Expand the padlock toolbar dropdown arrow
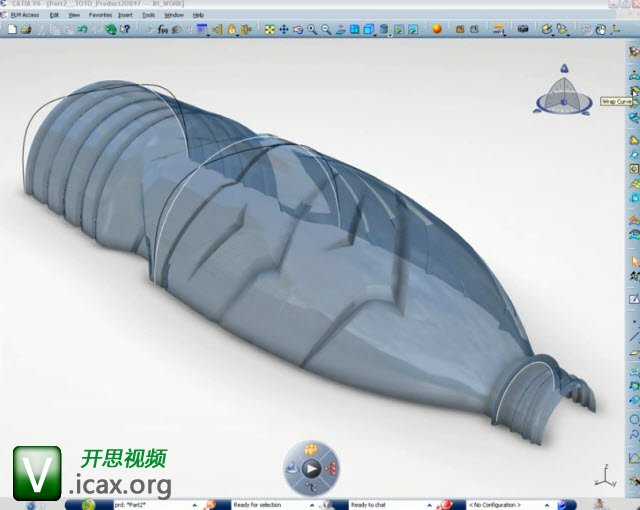The image size is (640, 510). click(x=238, y=36)
